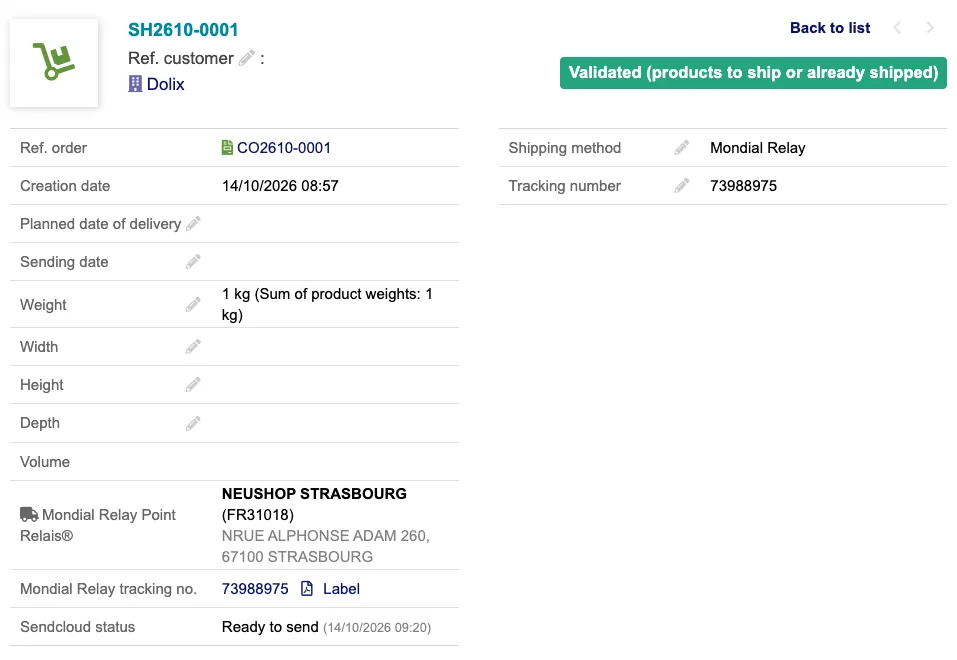Download the shipping Label
The image size is (957, 660).
coord(341,589)
